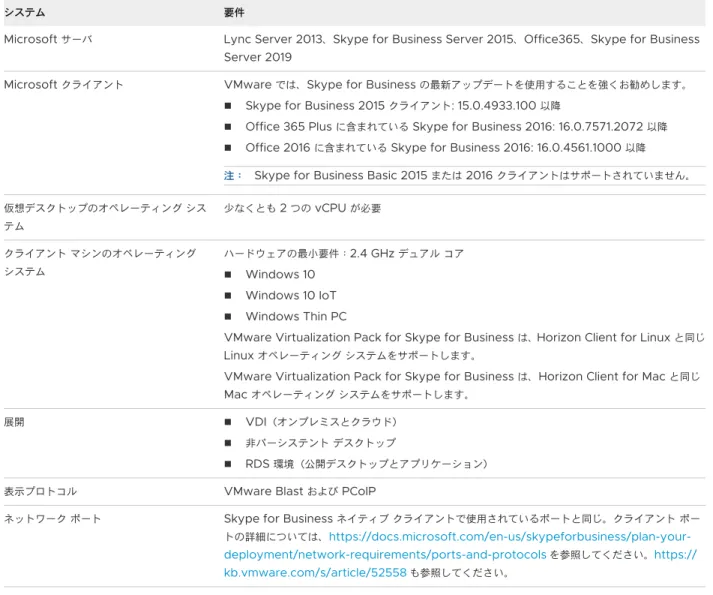Image resolution: width=713 pixels, height=595 pixels.
Task: Select the 展開 row label
Action: (x=14, y=422)
